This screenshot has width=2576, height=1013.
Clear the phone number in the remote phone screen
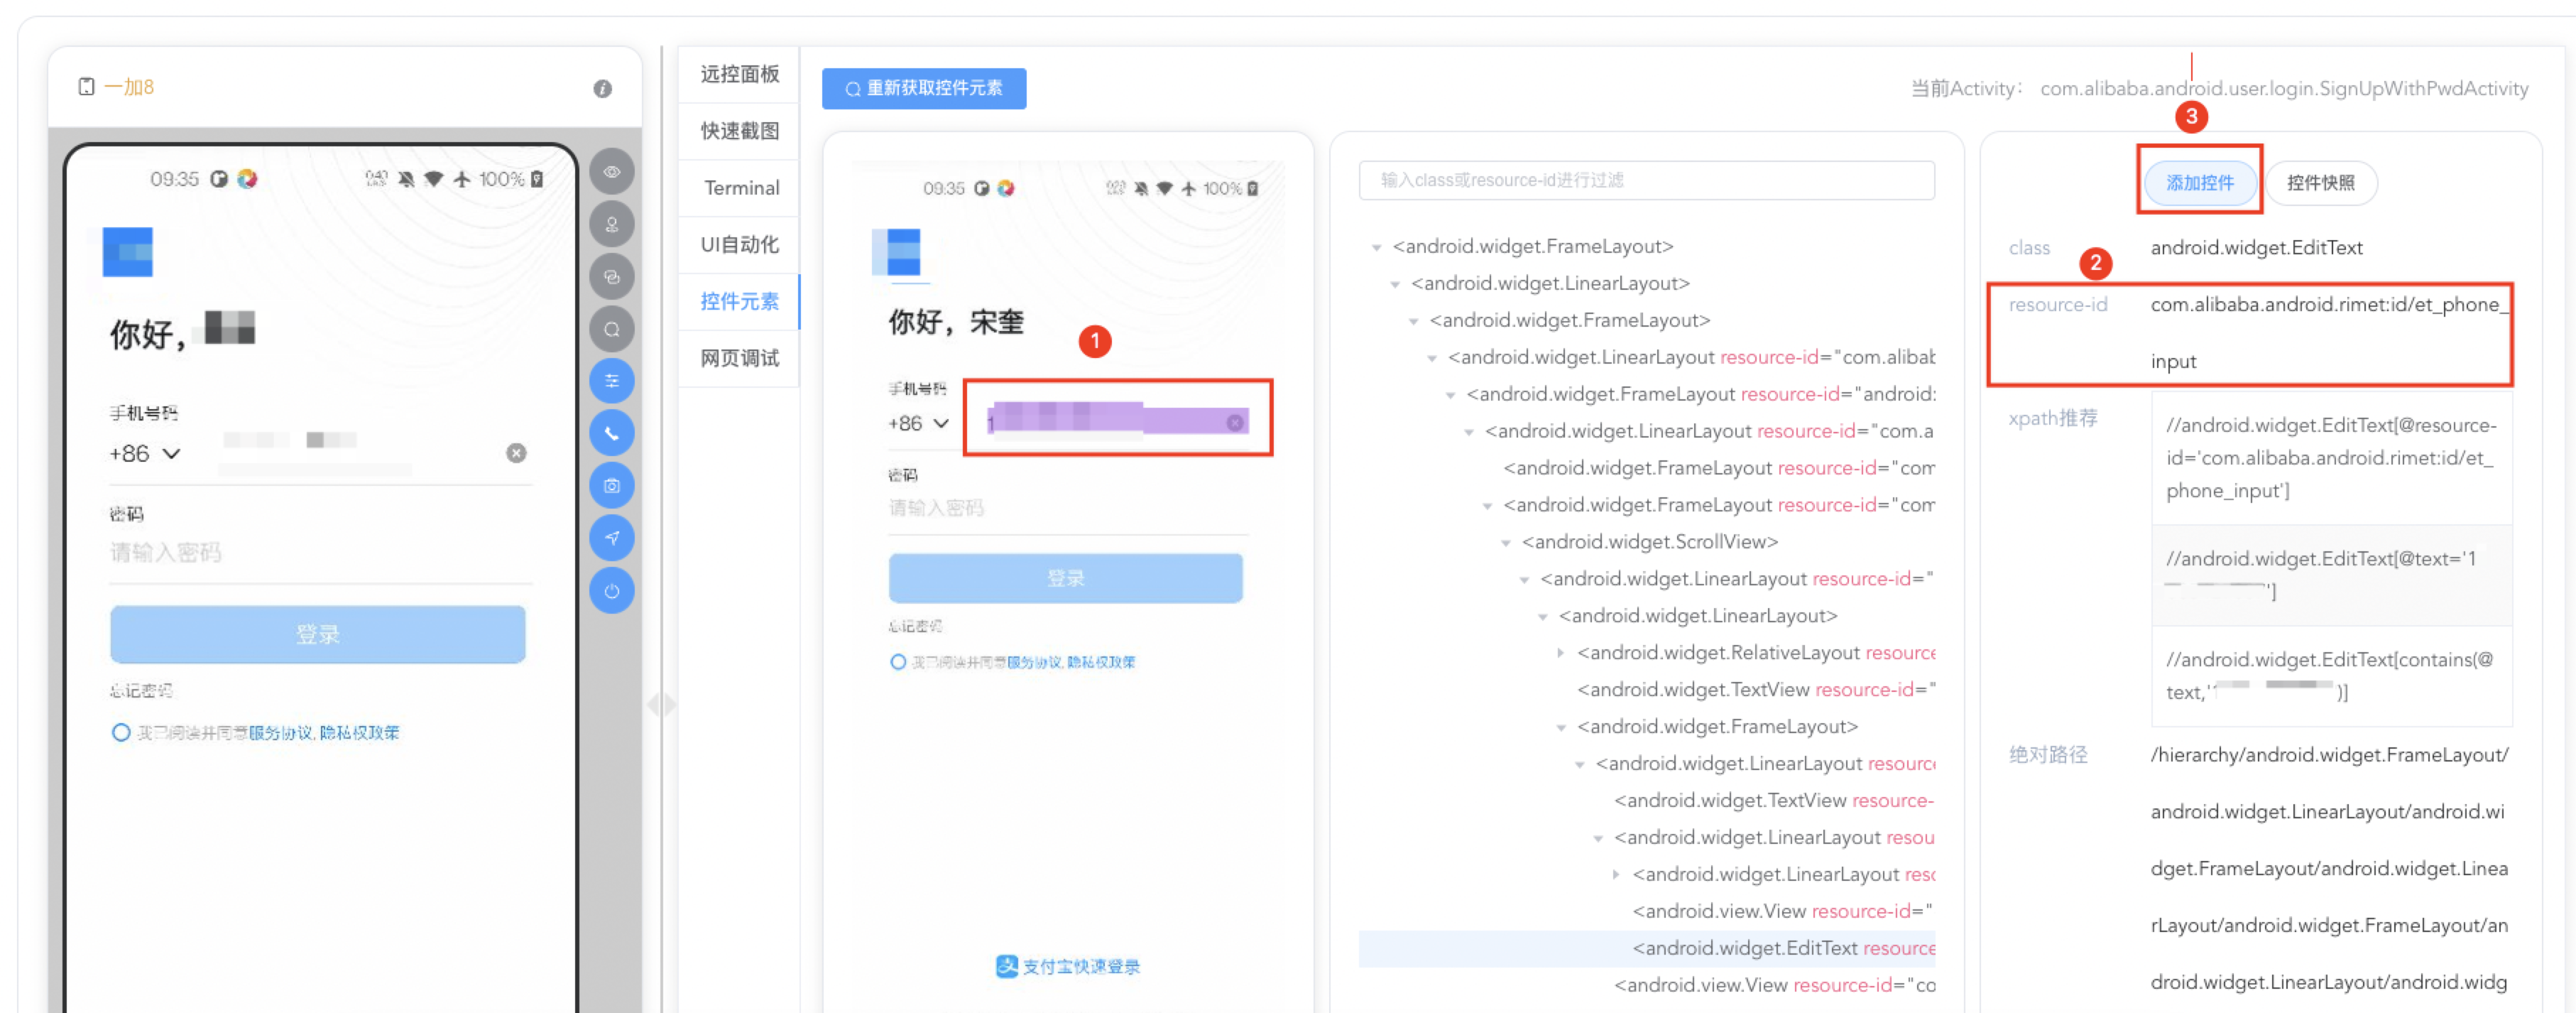tap(516, 453)
